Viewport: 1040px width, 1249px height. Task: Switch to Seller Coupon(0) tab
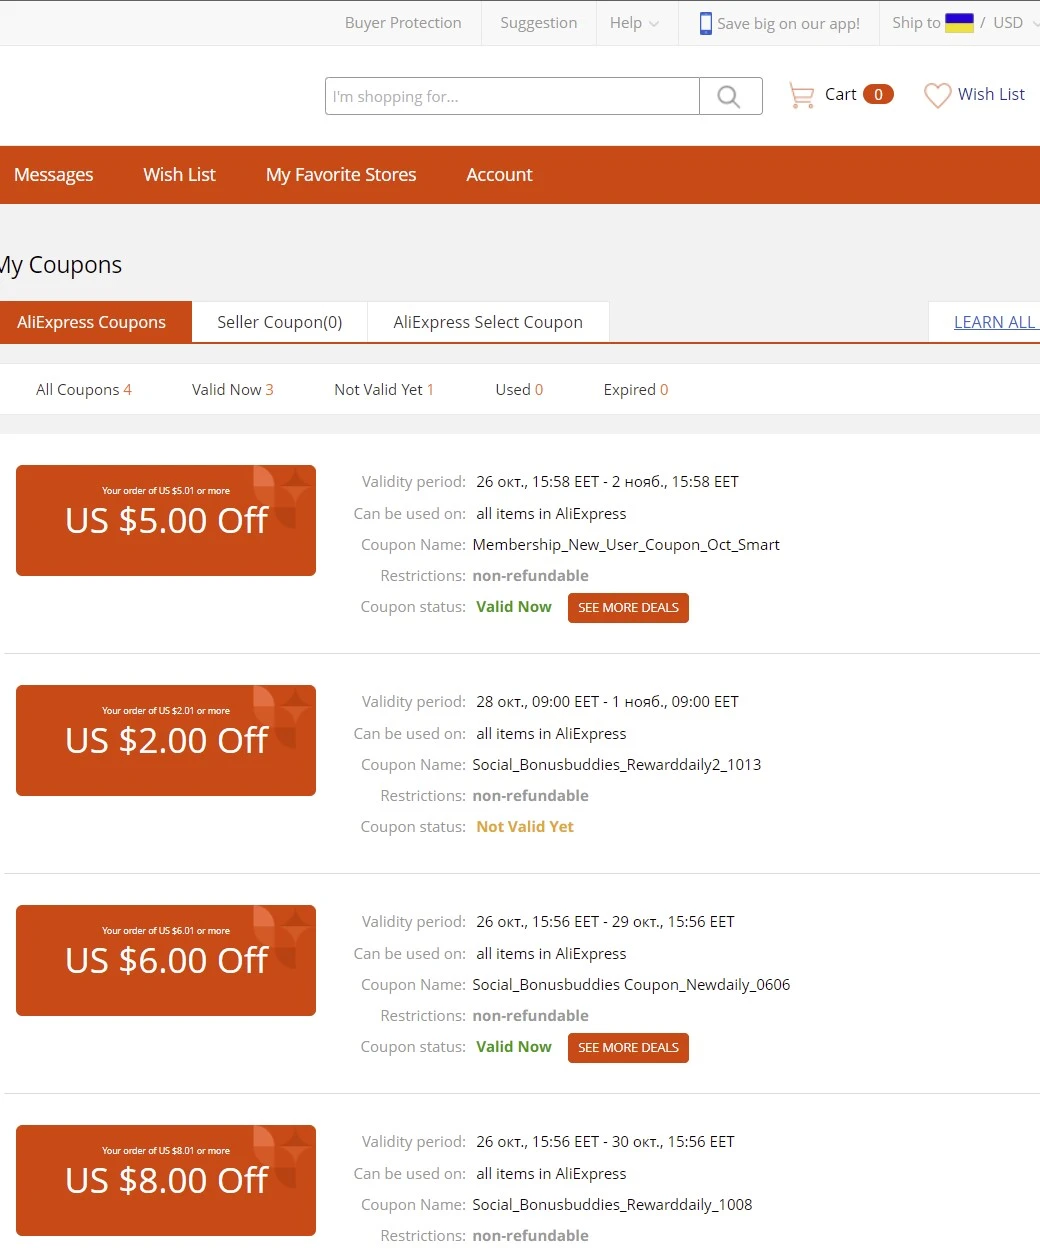[x=280, y=322]
